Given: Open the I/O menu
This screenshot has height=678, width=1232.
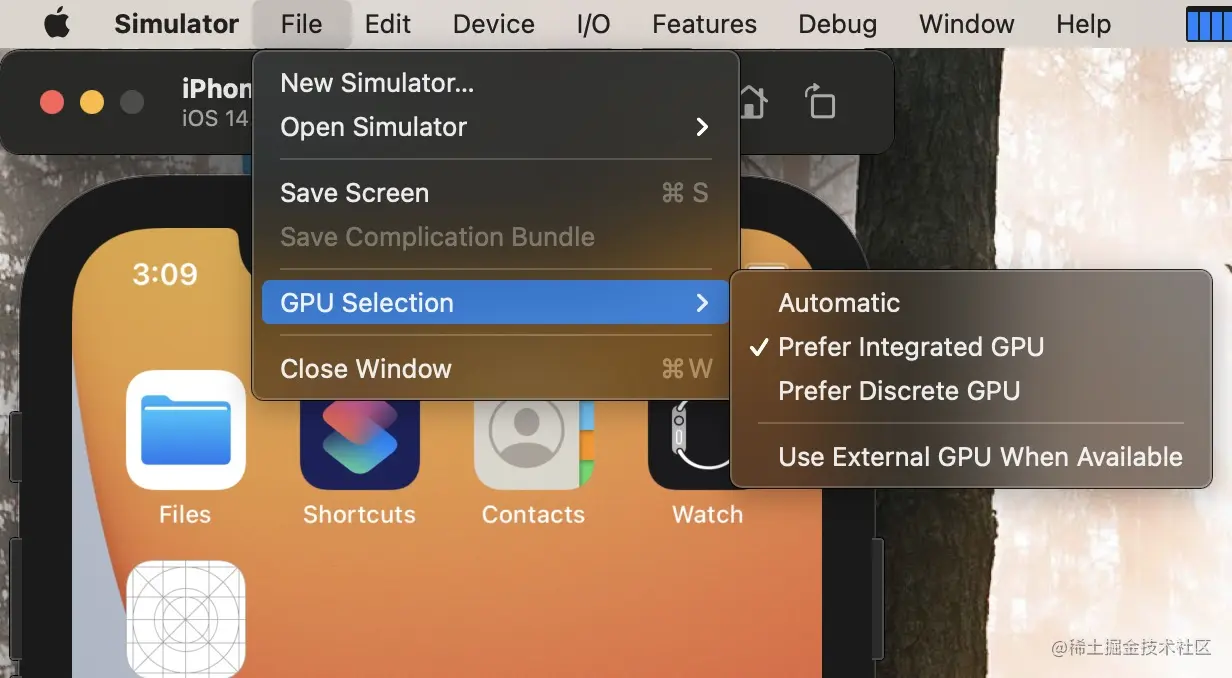Looking at the screenshot, I should [x=593, y=24].
